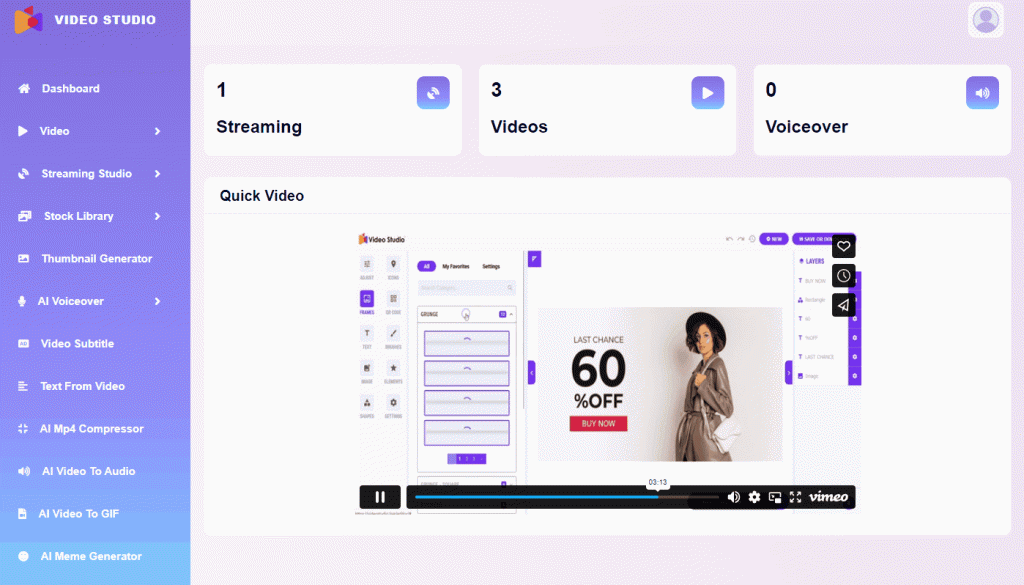1024x585 pixels.
Task: Expand the Streaming Studio submenu arrow
Action: click(157, 174)
